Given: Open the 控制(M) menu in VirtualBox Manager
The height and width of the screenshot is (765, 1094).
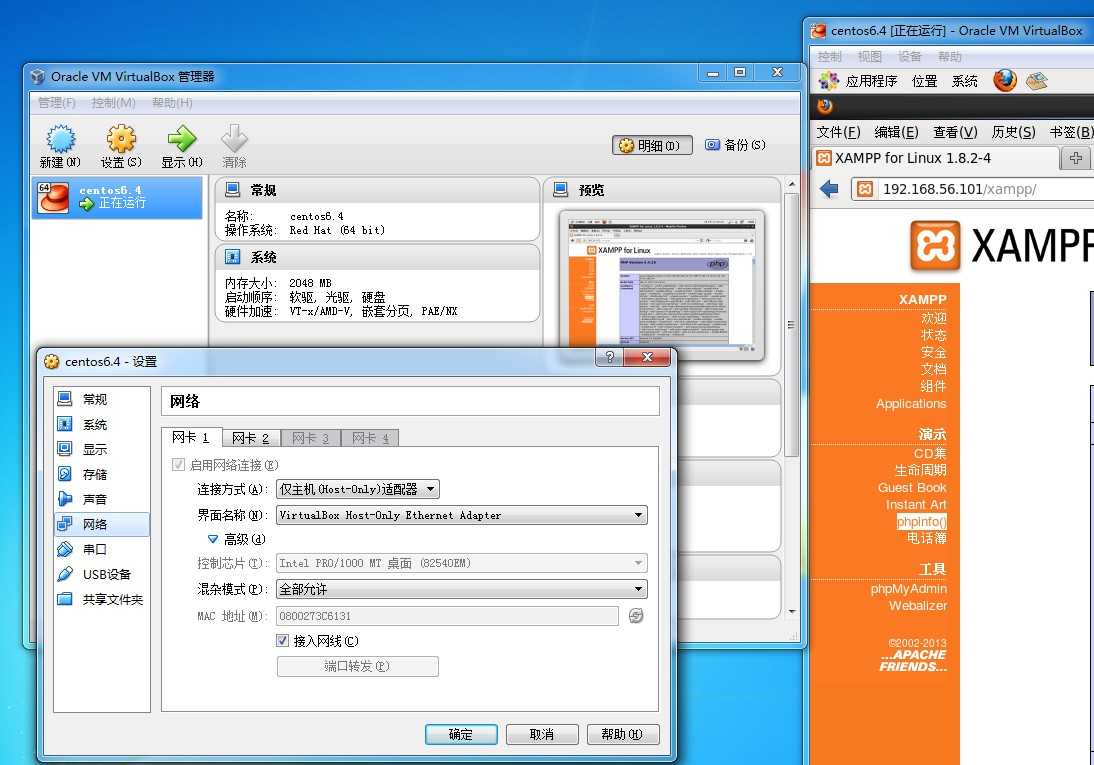Looking at the screenshot, I should (114, 103).
